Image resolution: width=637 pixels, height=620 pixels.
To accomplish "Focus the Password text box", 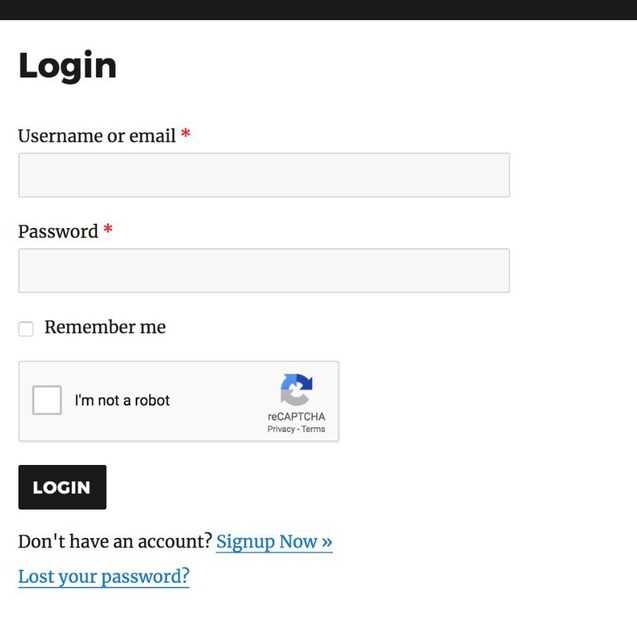I will click(263, 271).
